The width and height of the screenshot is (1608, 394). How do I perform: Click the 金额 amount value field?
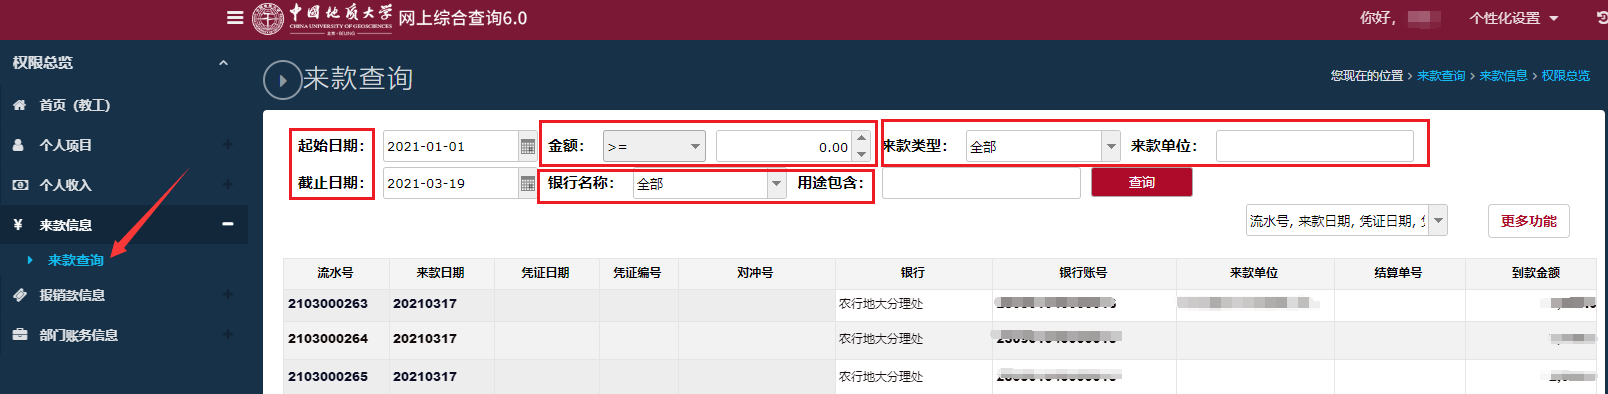click(x=784, y=146)
